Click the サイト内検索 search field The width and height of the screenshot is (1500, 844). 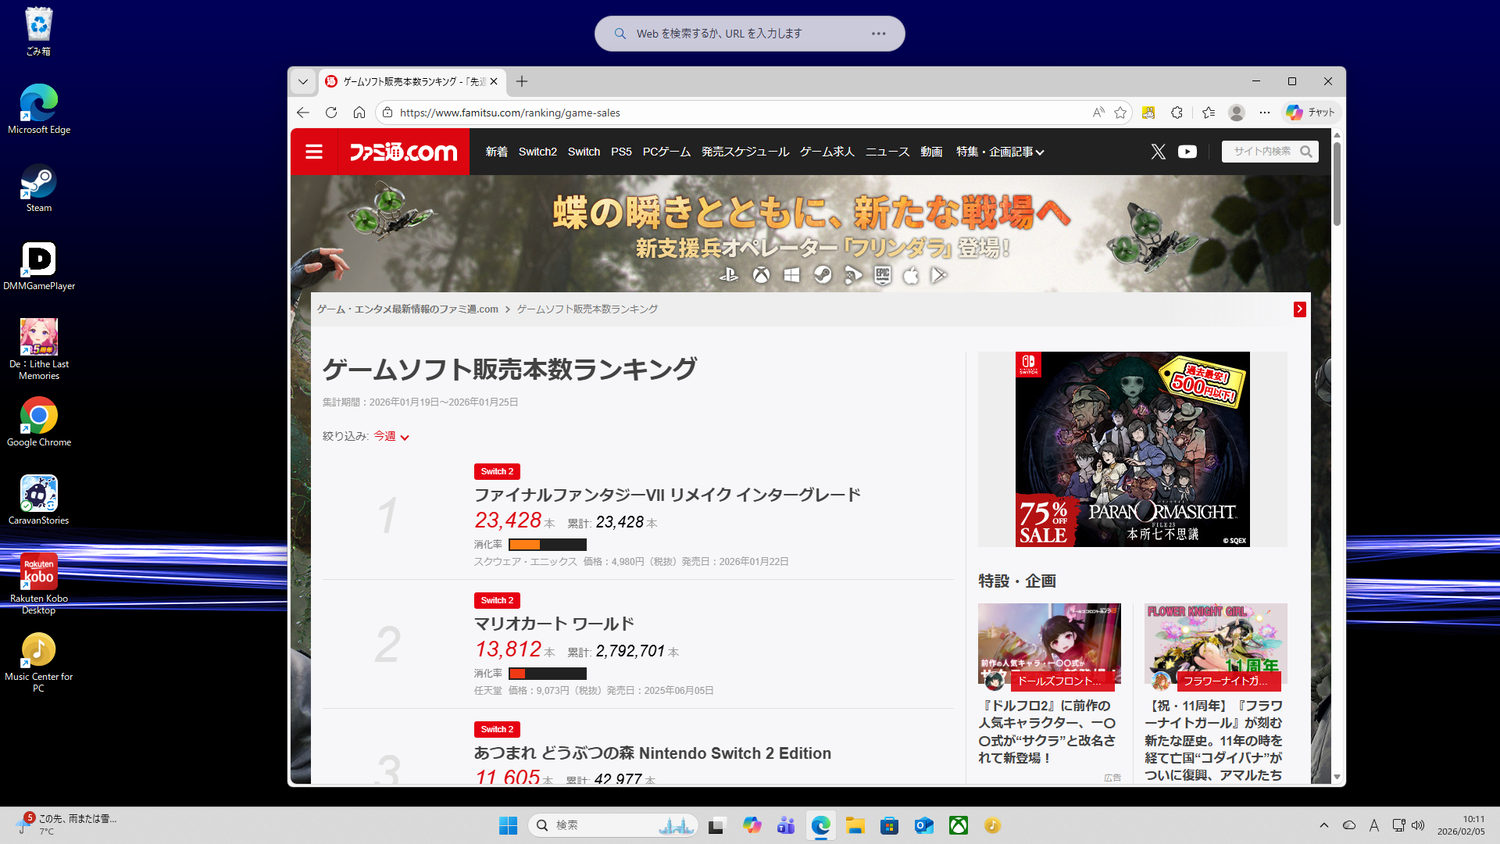(1261, 152)
